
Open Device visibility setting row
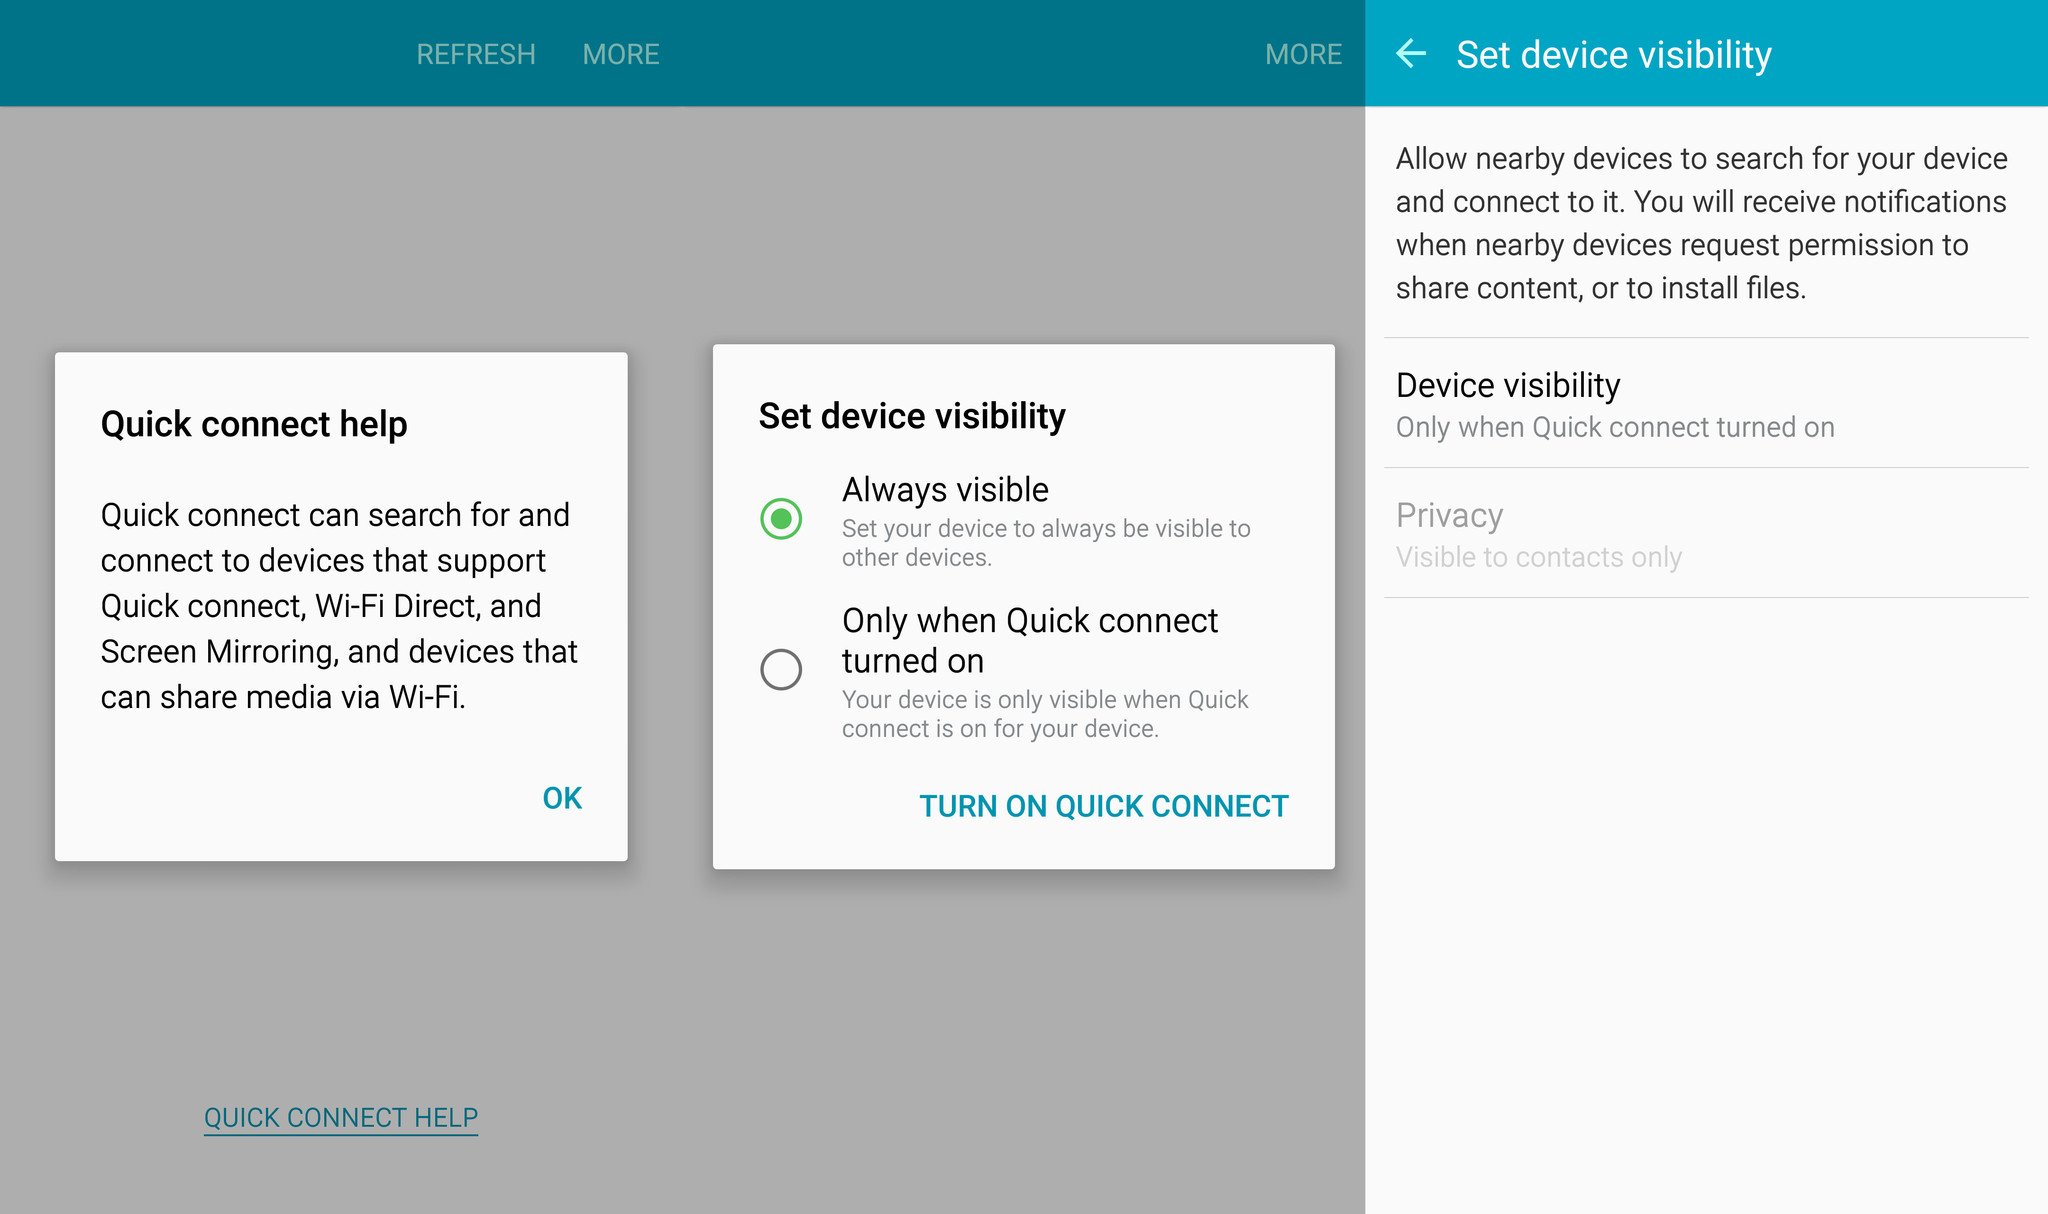1706,404
